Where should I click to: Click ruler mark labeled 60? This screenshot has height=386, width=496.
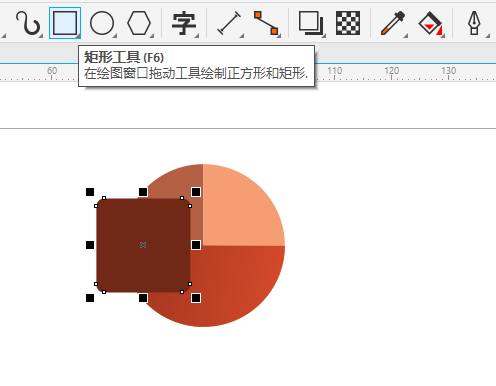[x=52, y=71]
